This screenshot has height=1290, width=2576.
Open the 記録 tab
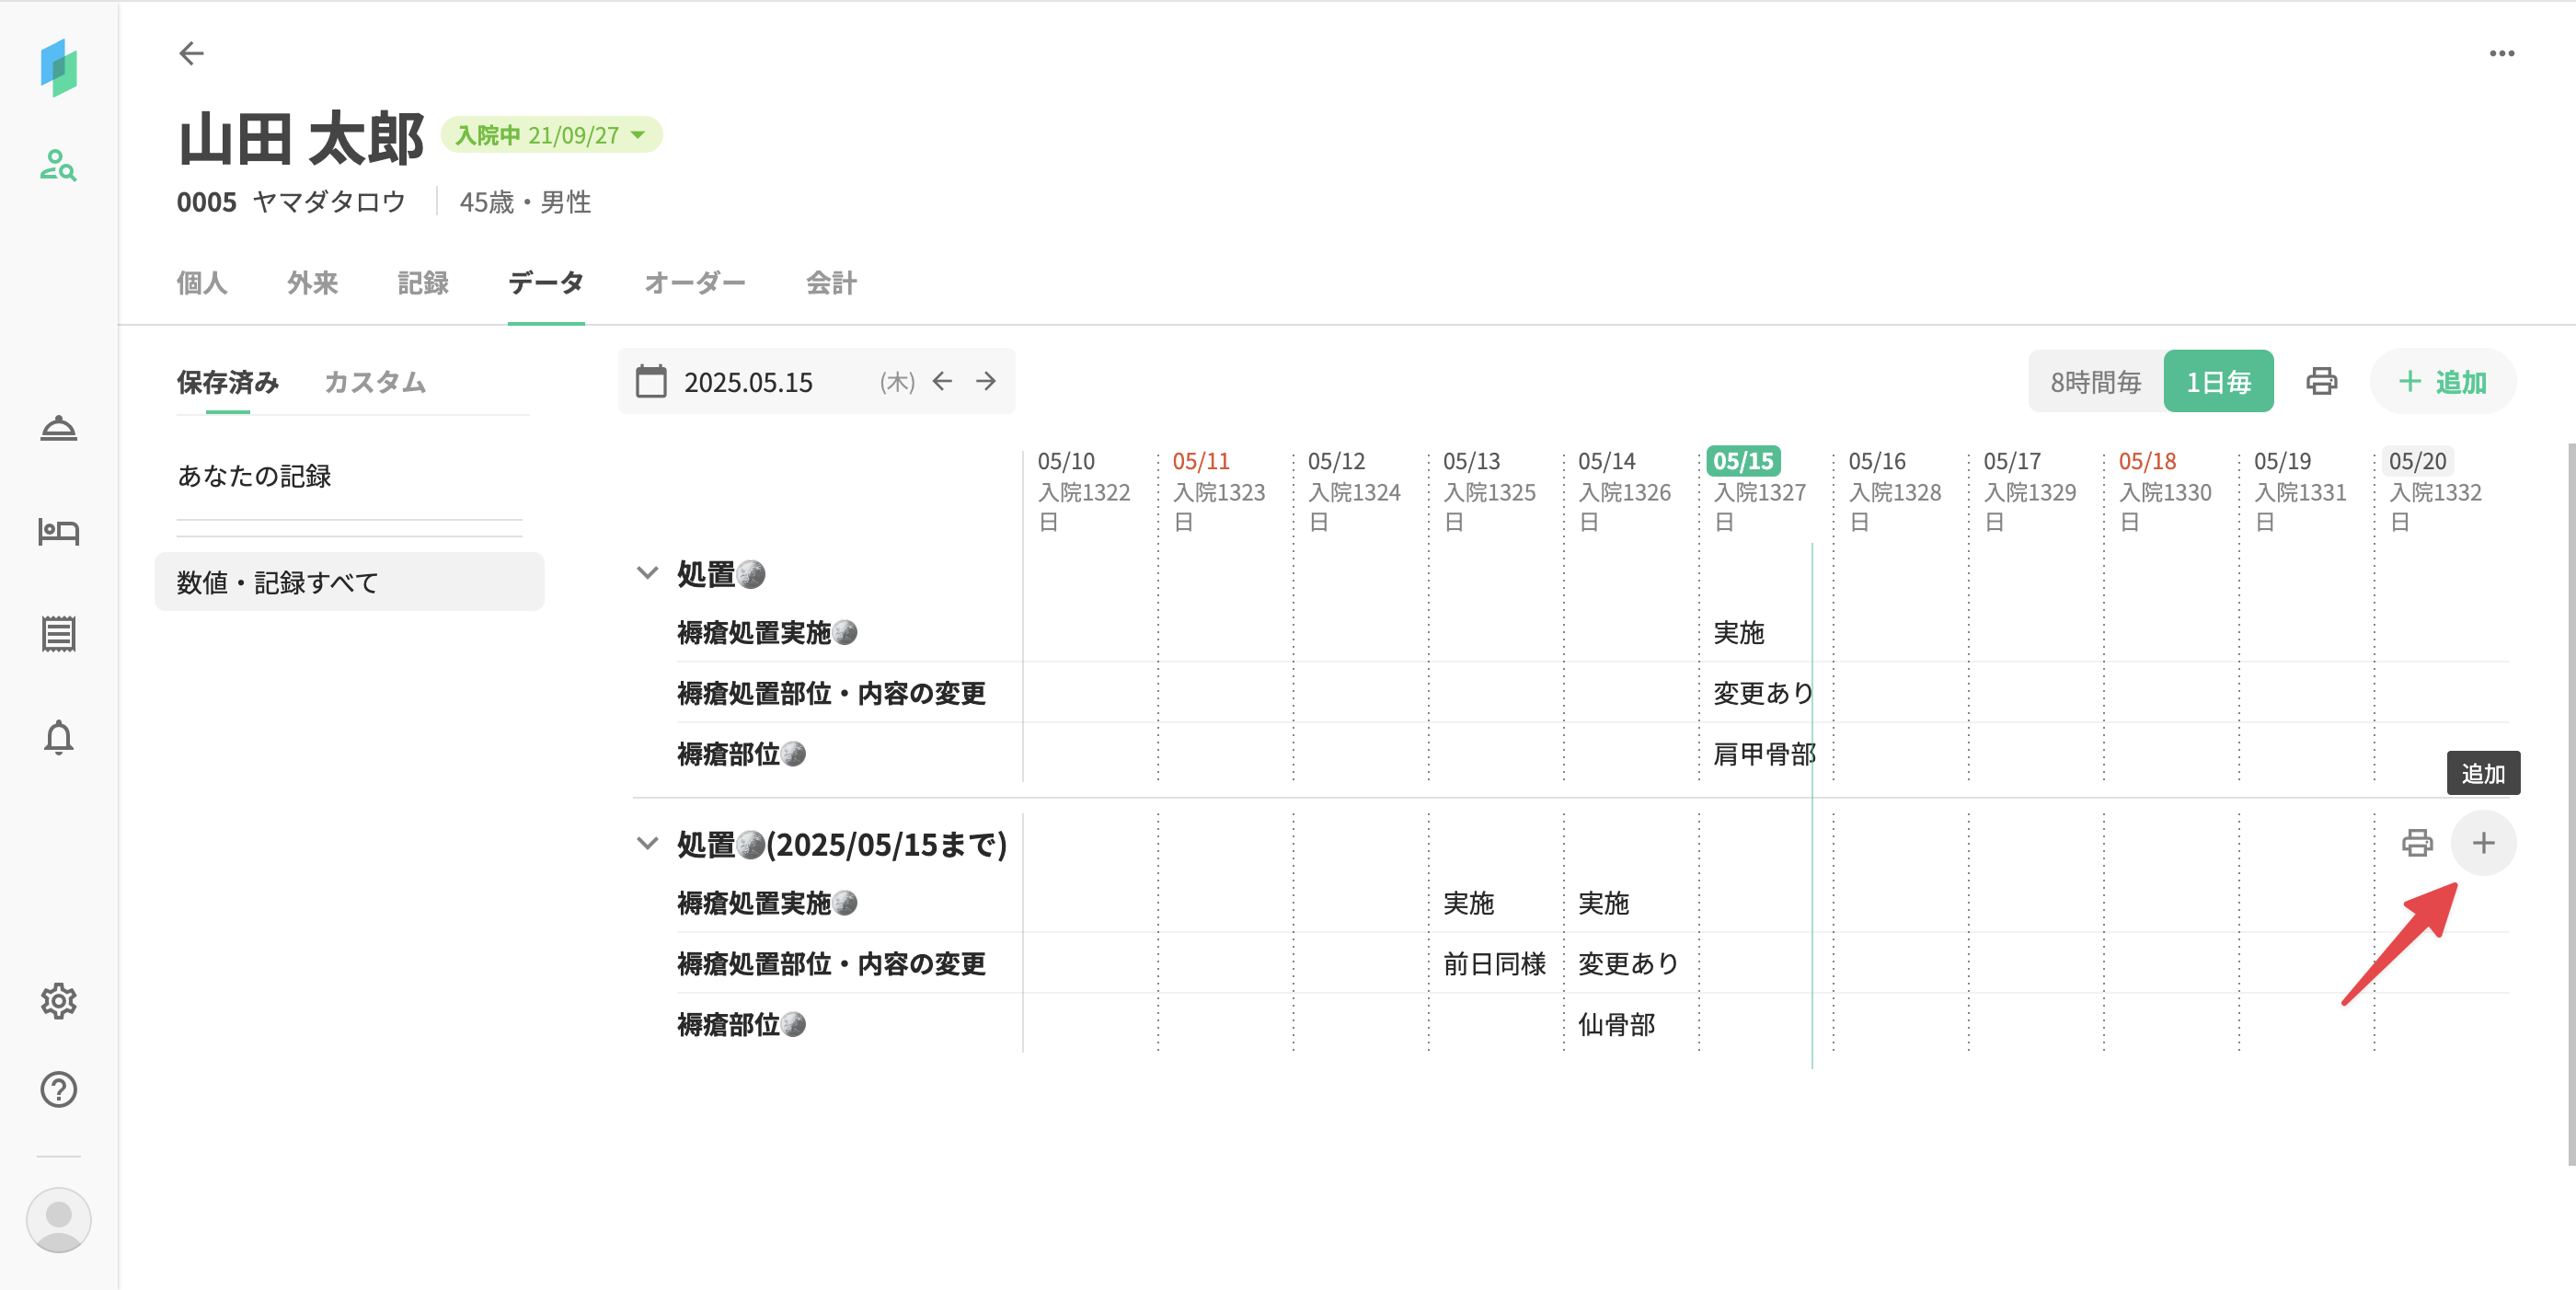[422, 283]
